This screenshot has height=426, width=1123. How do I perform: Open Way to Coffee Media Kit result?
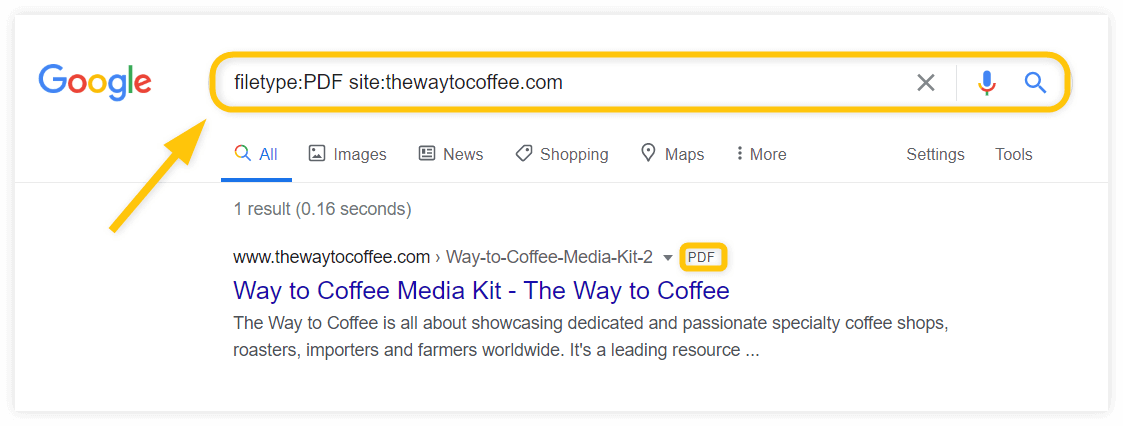481,291
